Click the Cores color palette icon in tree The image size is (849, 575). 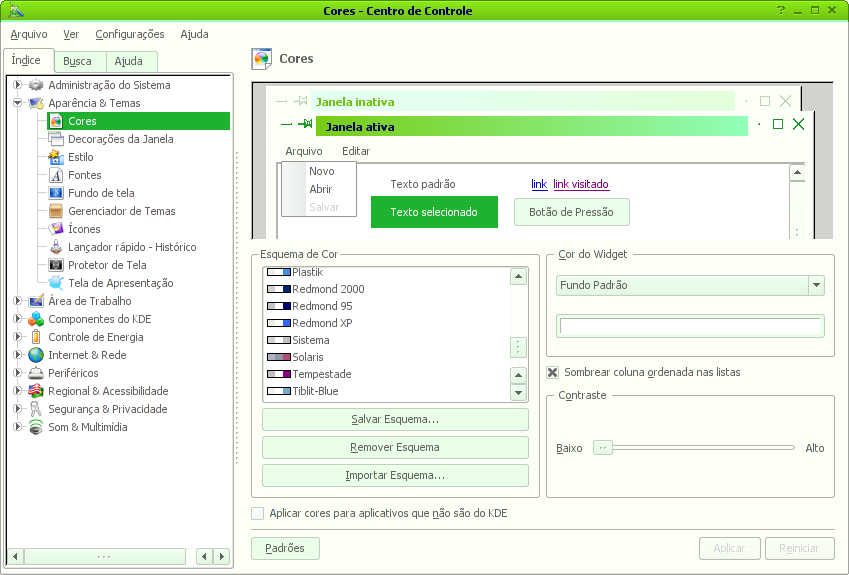pyautogui.click(x=56, y=121)
